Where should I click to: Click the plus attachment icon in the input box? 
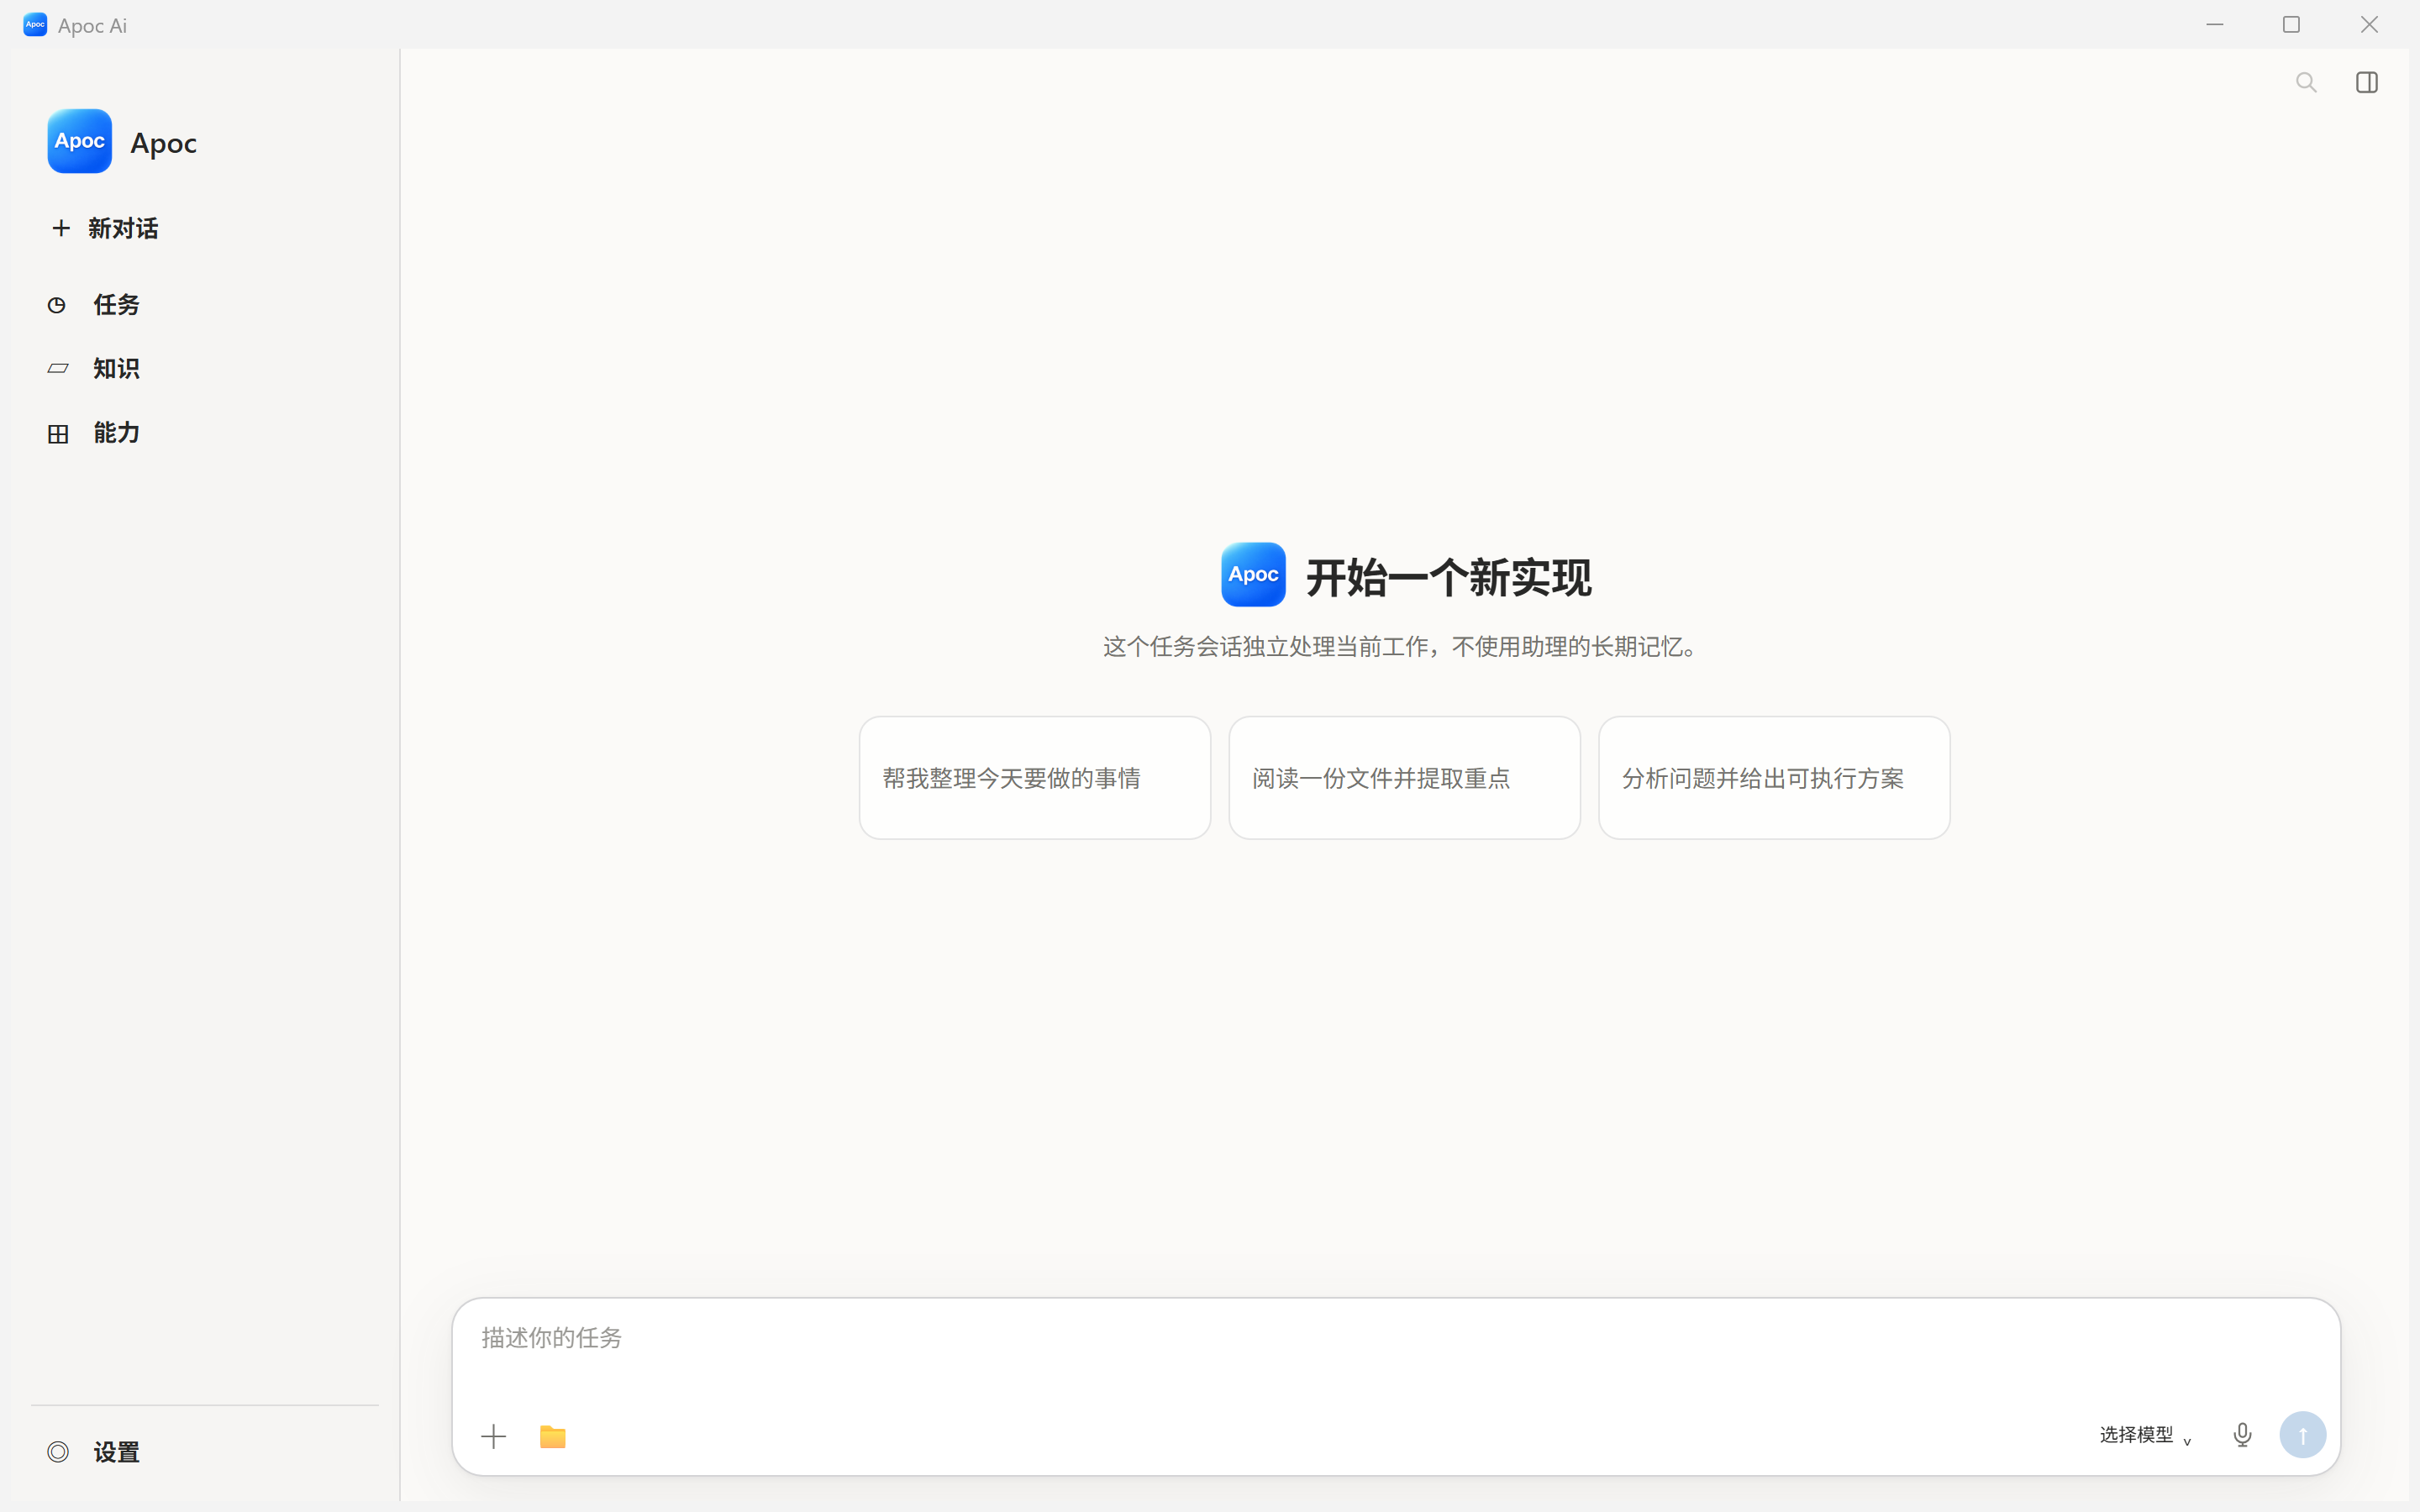(x=494, y=1437)
